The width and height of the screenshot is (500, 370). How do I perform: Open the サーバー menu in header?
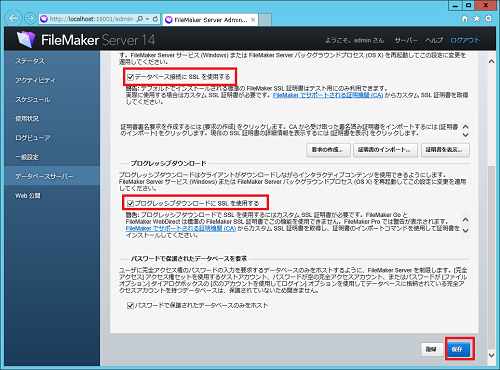point(406,40)
